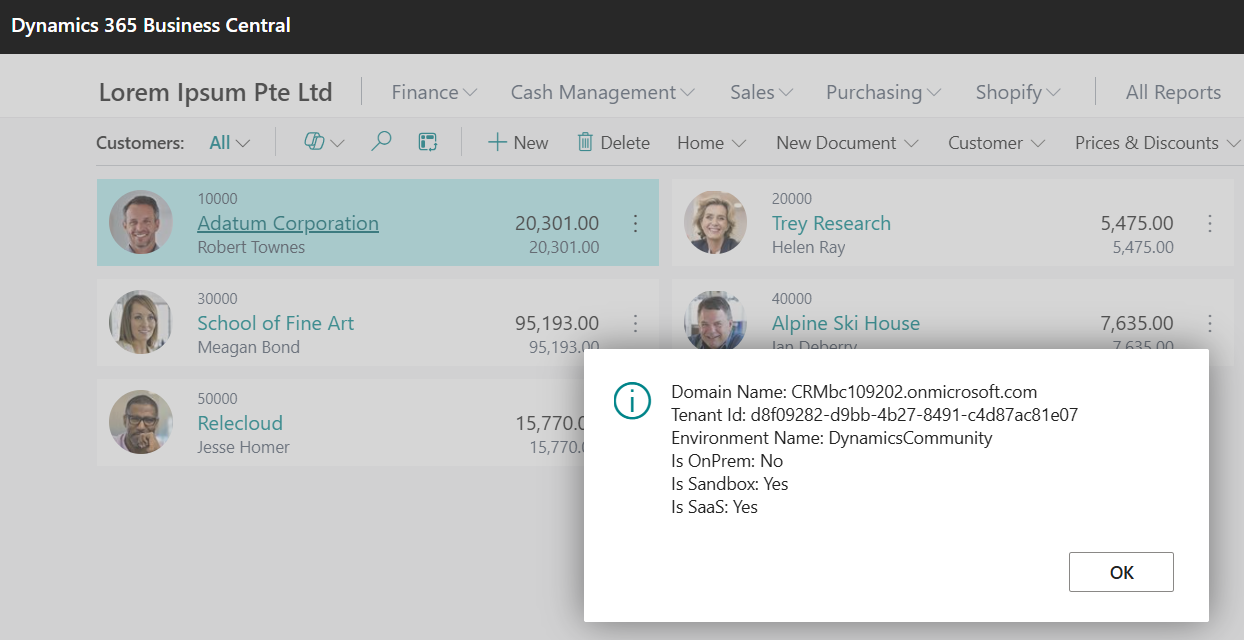Open the School of Fine Art link
Image resolution: width=1244 pixels, height=640 pixels.
275,323
